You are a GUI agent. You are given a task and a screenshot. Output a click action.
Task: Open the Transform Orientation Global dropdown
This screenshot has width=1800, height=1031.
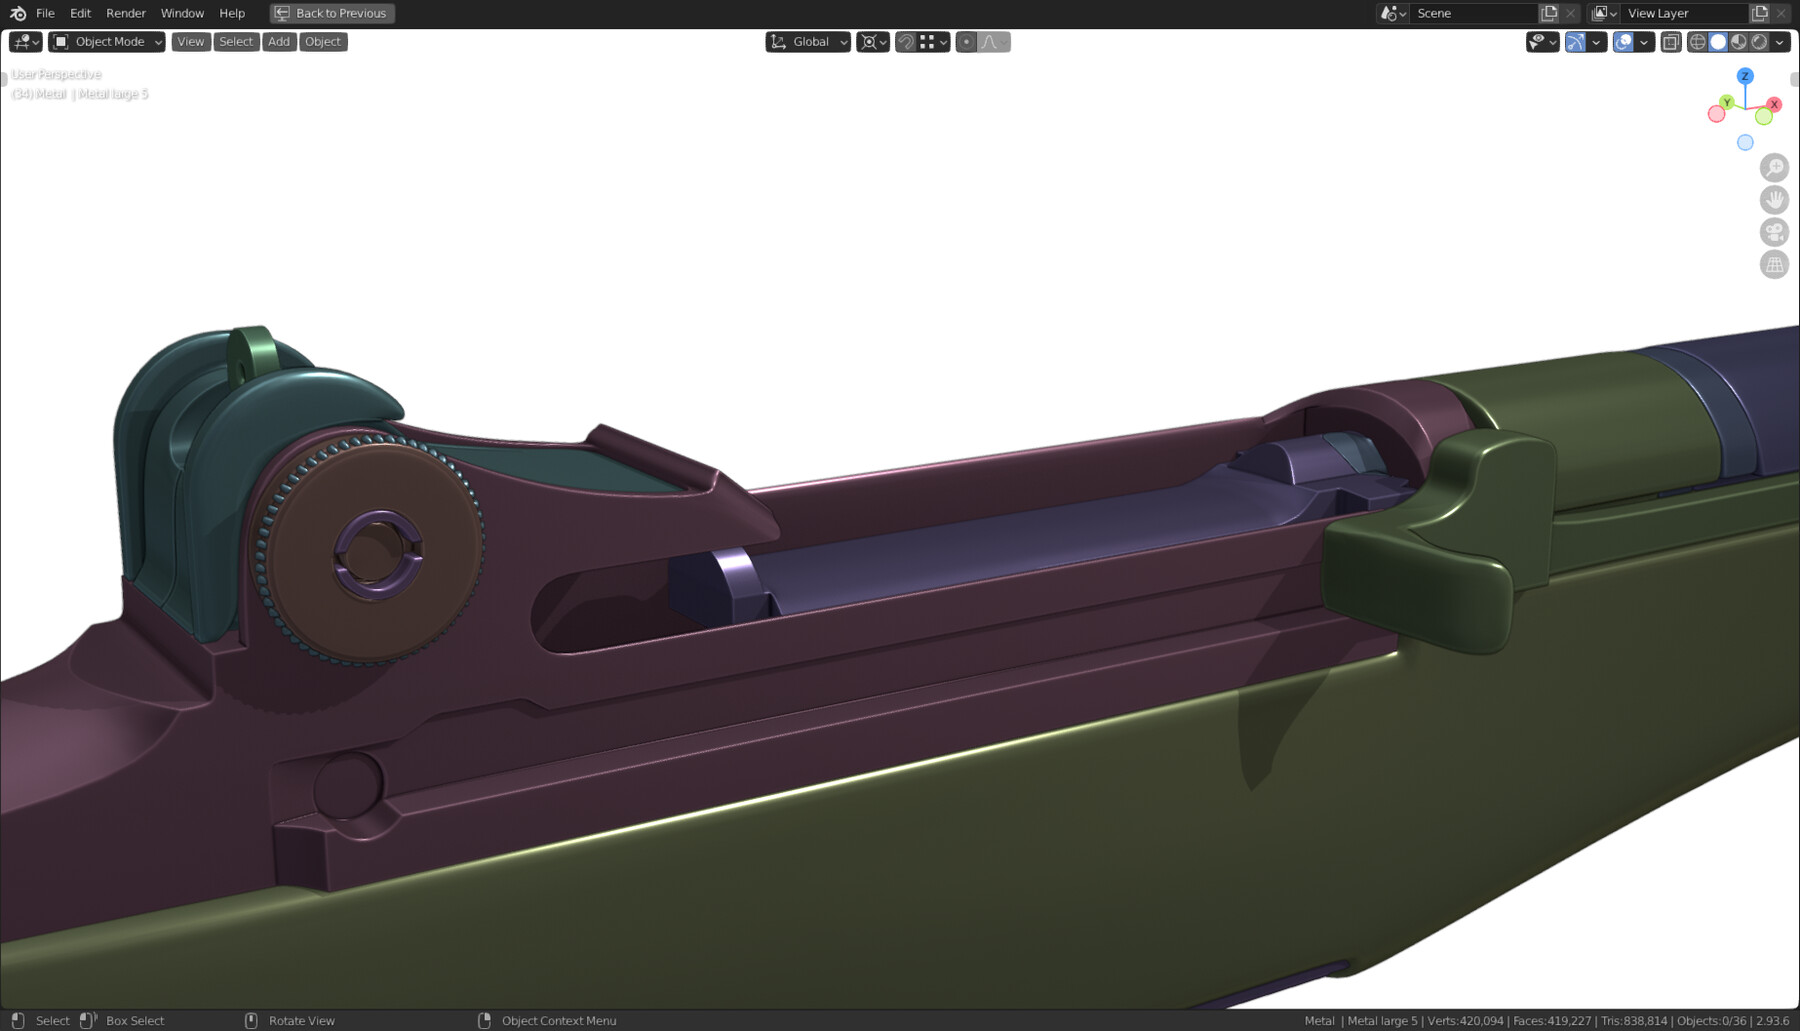807,41
